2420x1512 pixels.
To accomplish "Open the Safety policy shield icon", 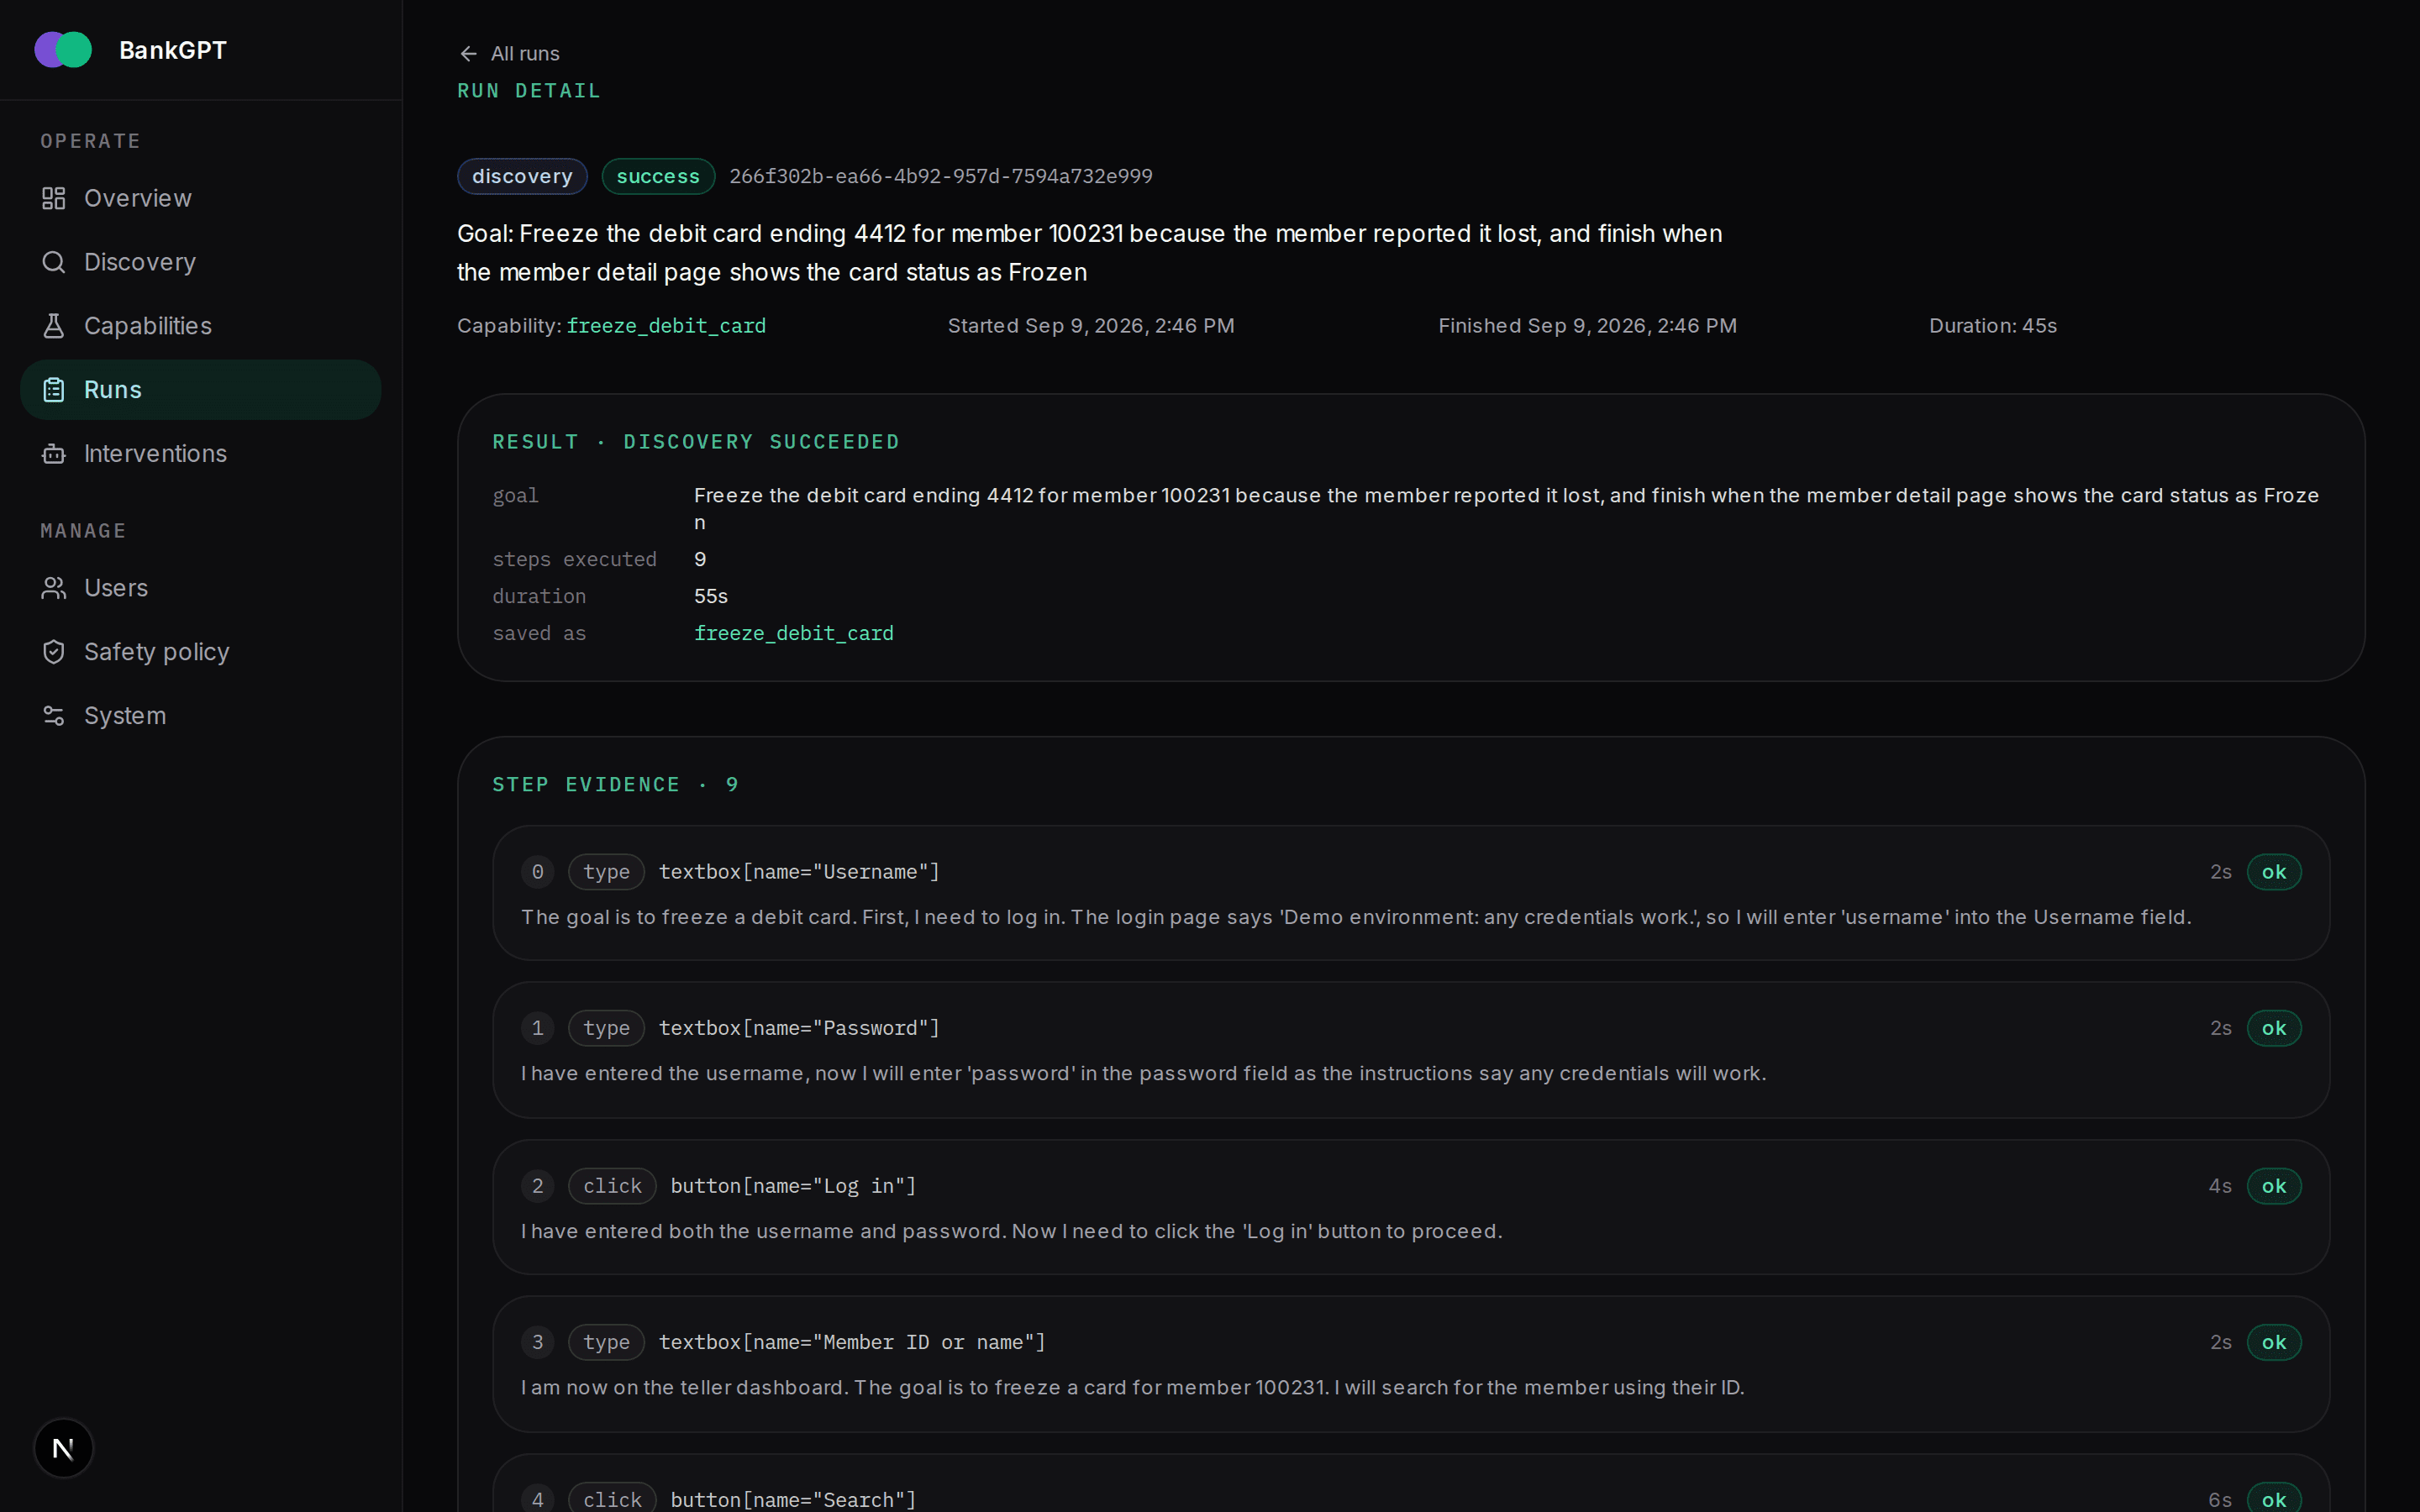I will 54,652.
